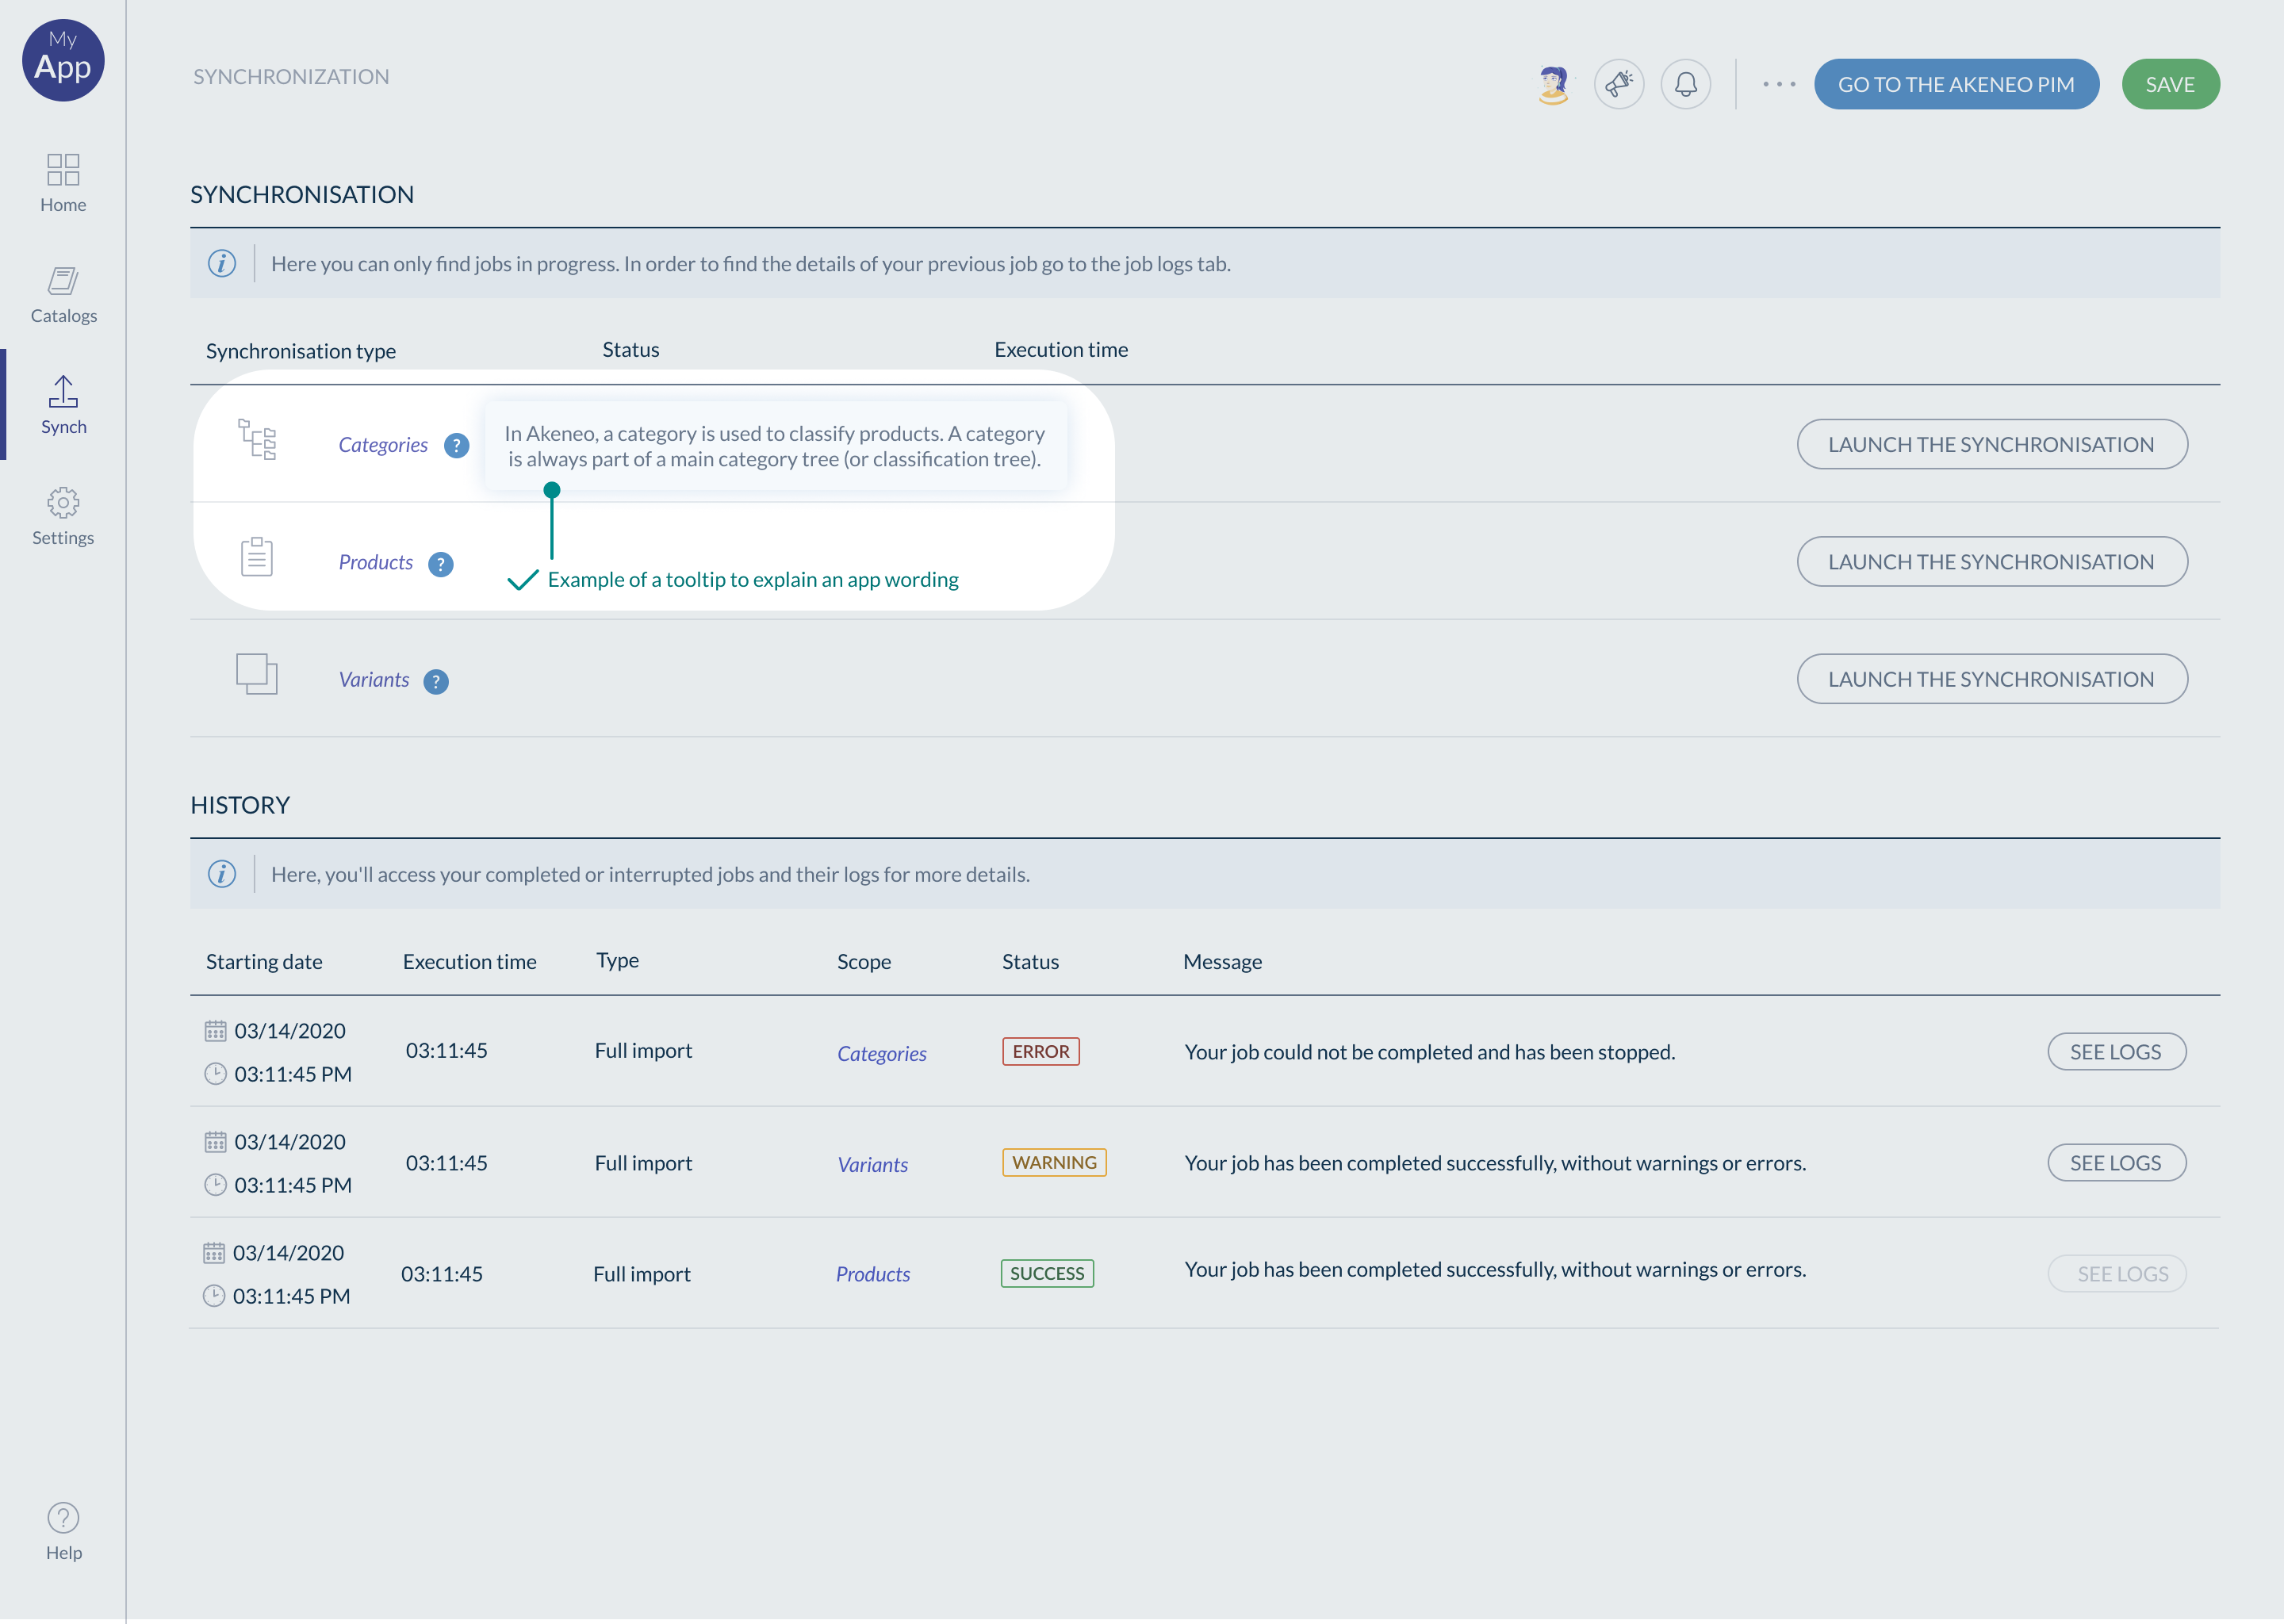Open Settings gear in sidebar
2284x1624 pixels.
tap(63, 516)
